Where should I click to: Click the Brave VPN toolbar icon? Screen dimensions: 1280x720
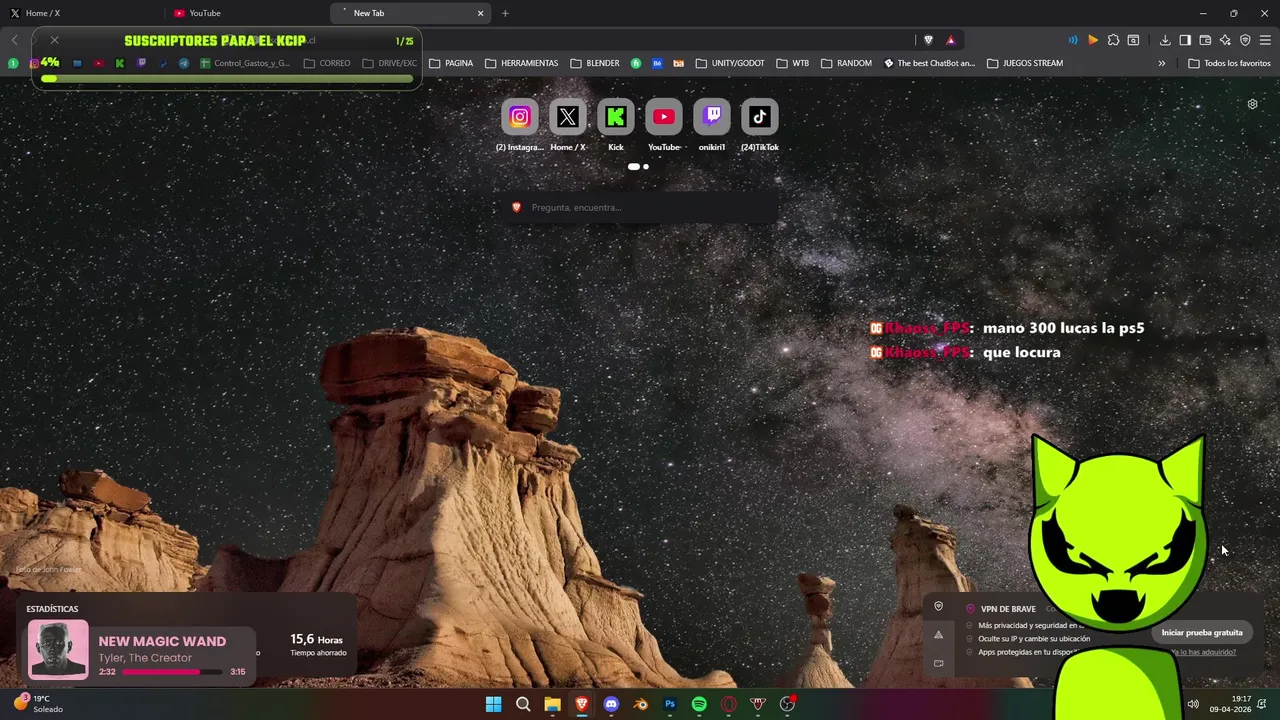click(1245, 40)
